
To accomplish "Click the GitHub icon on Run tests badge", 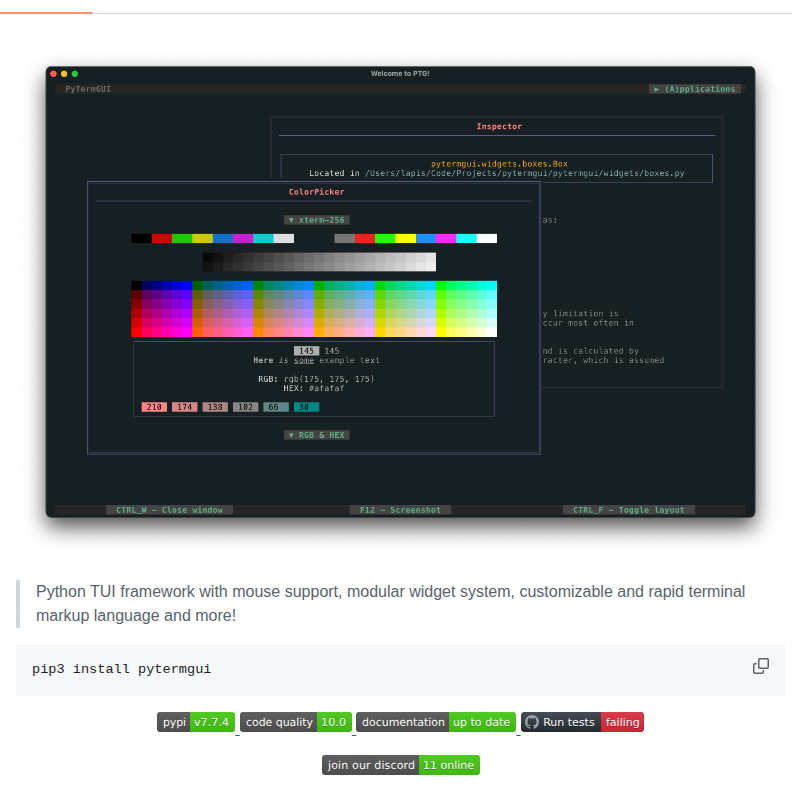I will (532, 722).
